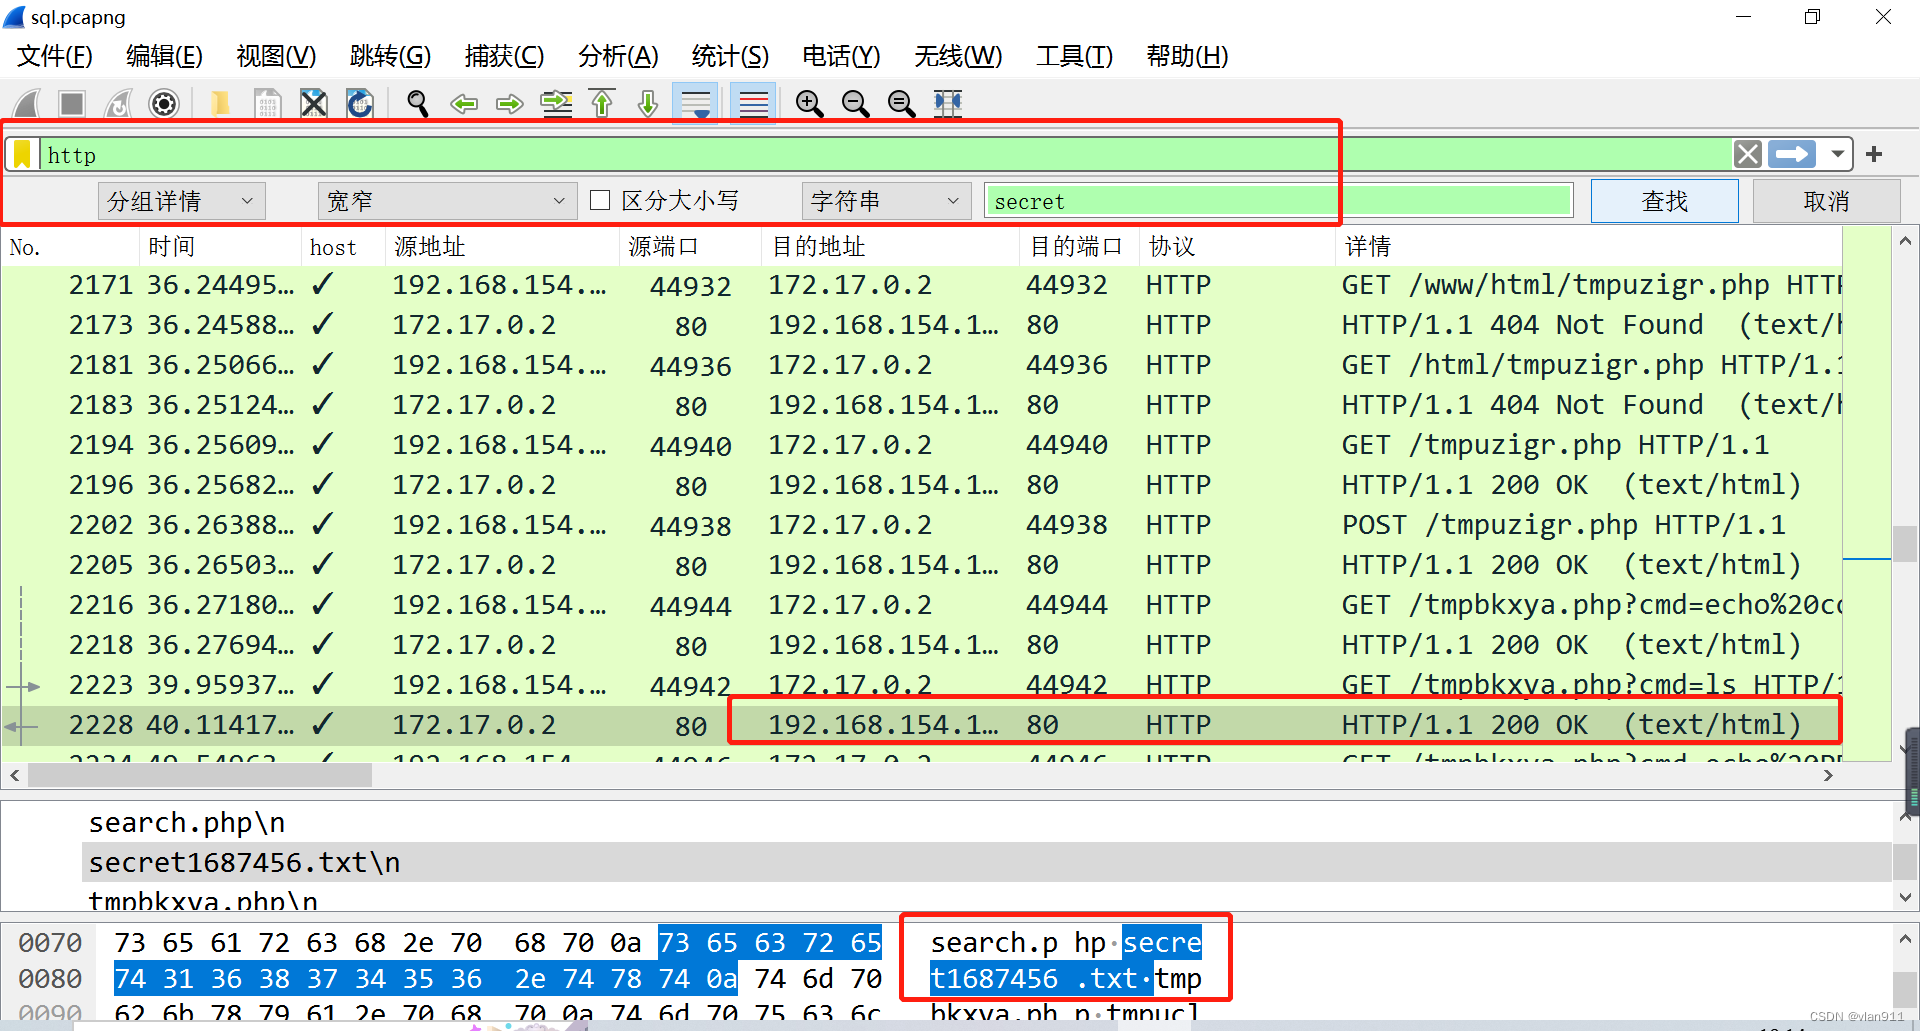The width and height of the screenshot is (1920, 1031).
Task: Select packet 2216 tmpbkxya.php cmd=echo
Action: click(x=921, y=604)
